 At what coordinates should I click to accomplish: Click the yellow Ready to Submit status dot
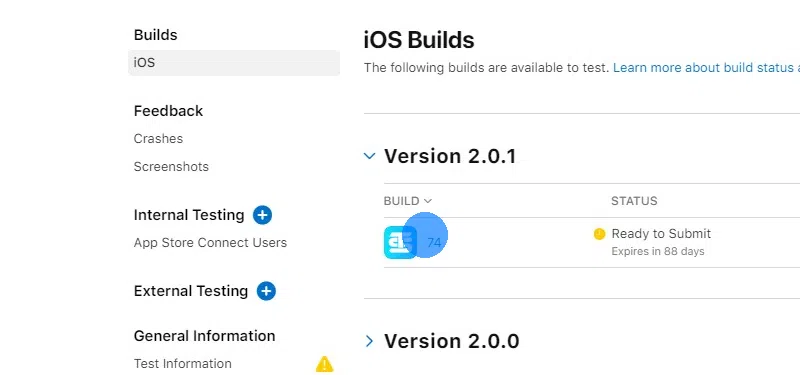point(599,234)
